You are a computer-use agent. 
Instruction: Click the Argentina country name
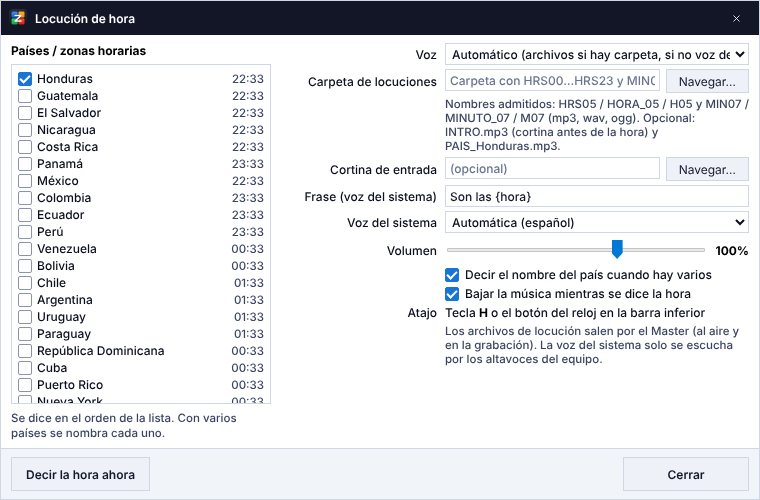64,300
